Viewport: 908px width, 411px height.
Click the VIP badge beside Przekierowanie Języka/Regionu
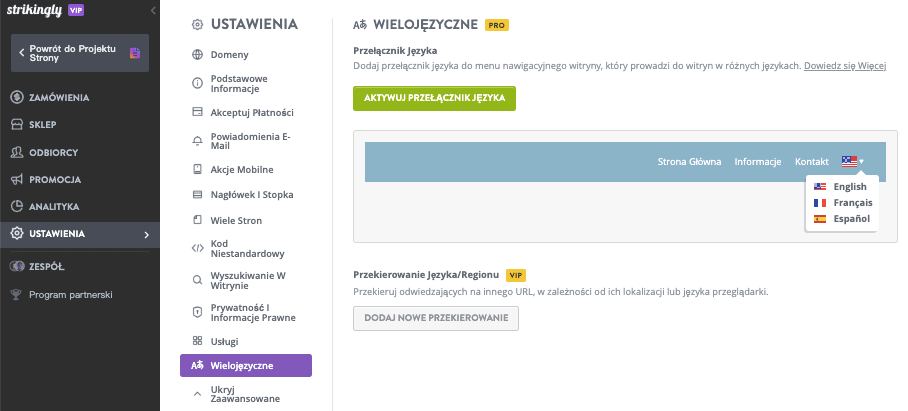tap(515, 275)
